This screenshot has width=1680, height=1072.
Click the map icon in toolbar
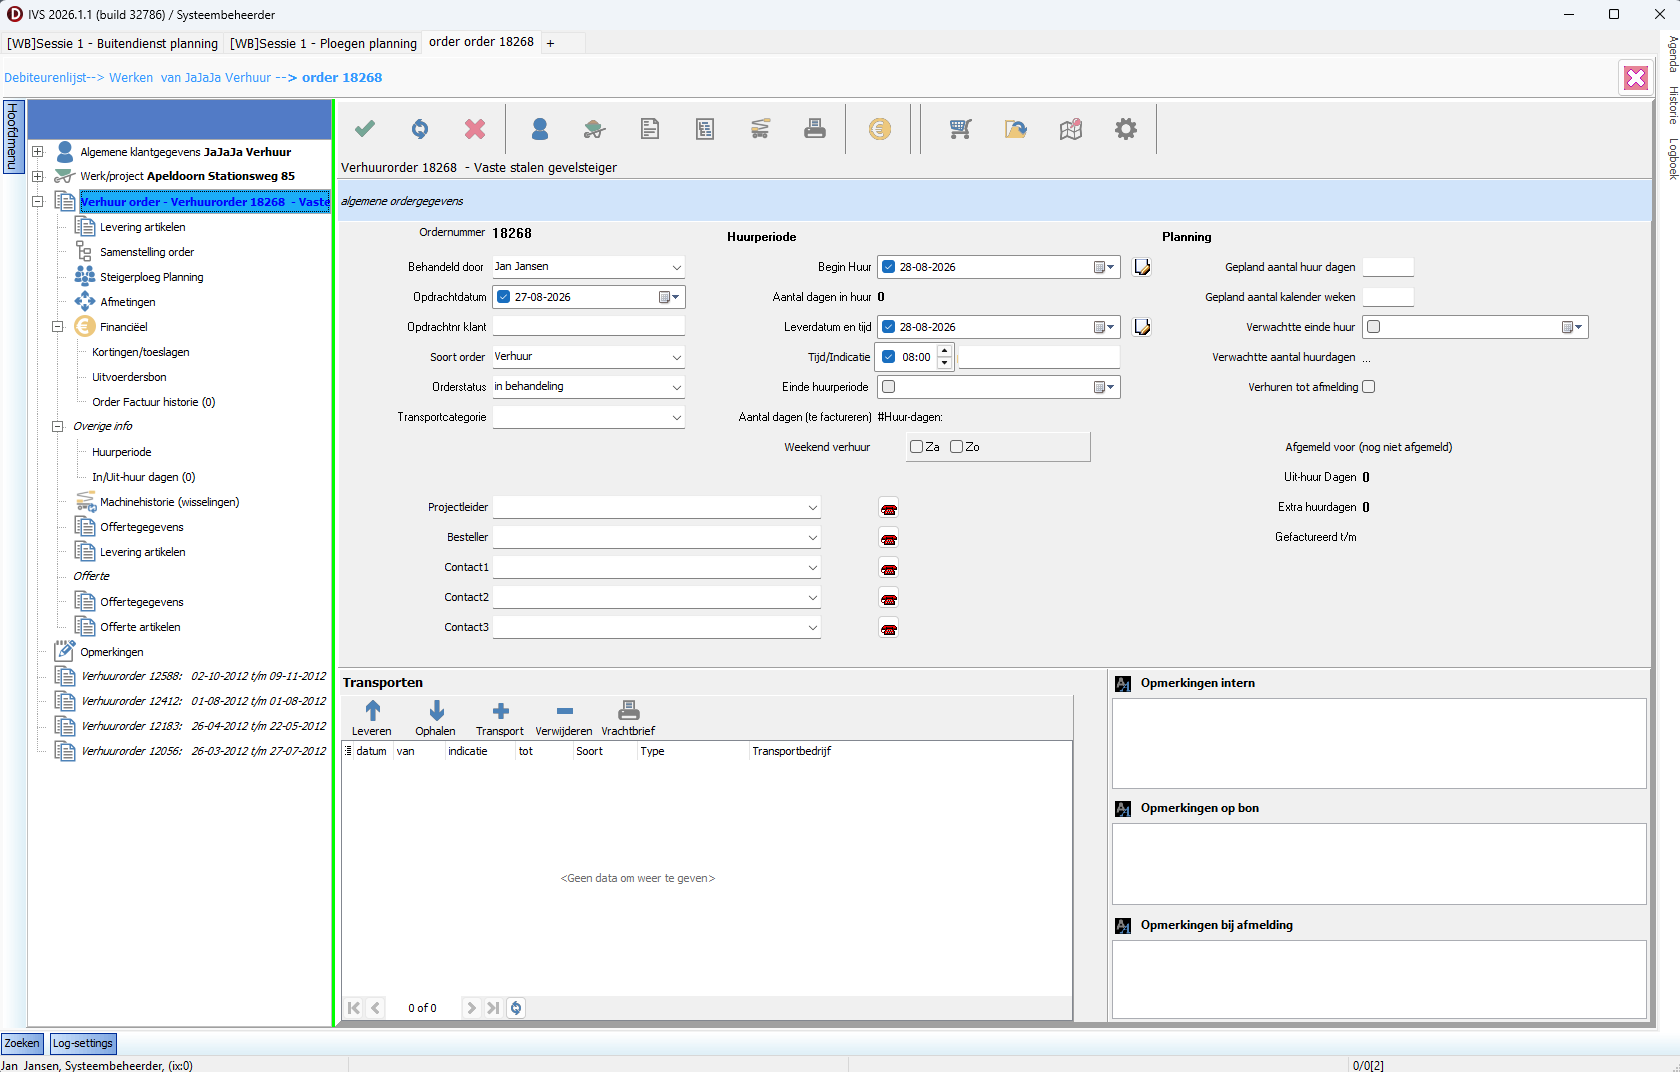tap(1071, 129)
